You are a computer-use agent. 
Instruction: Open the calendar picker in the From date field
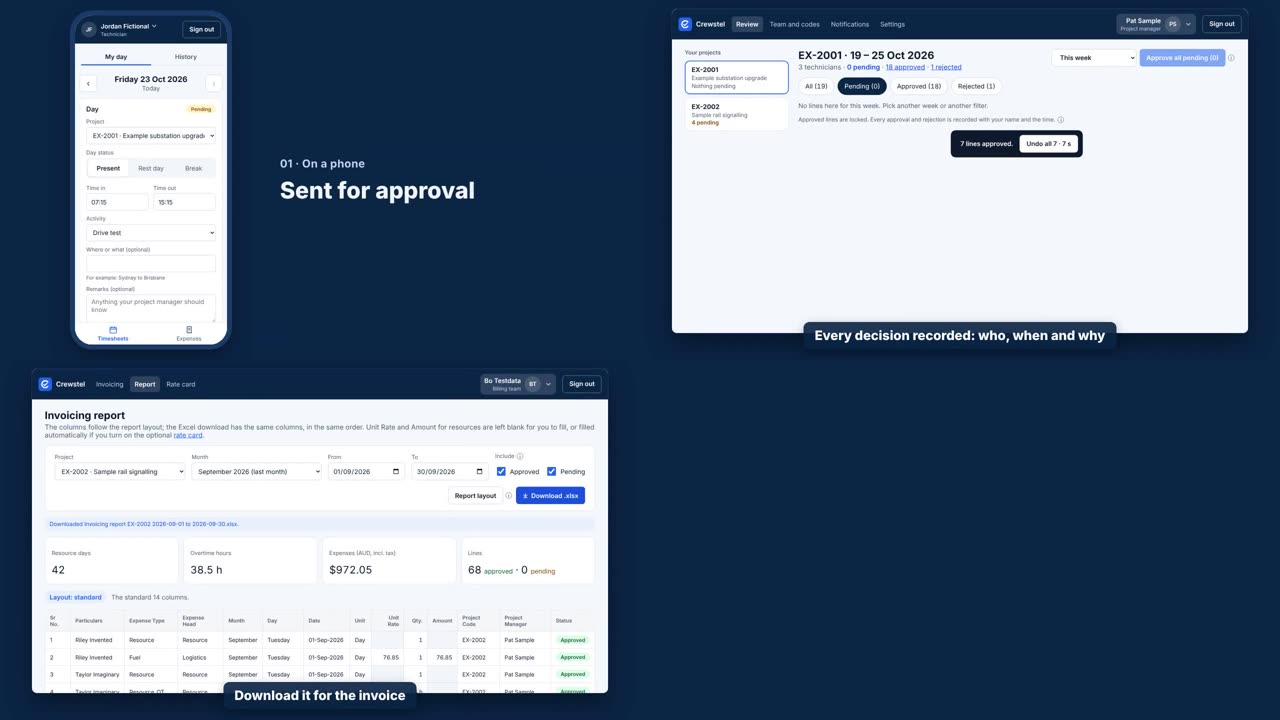pos(395,472)
